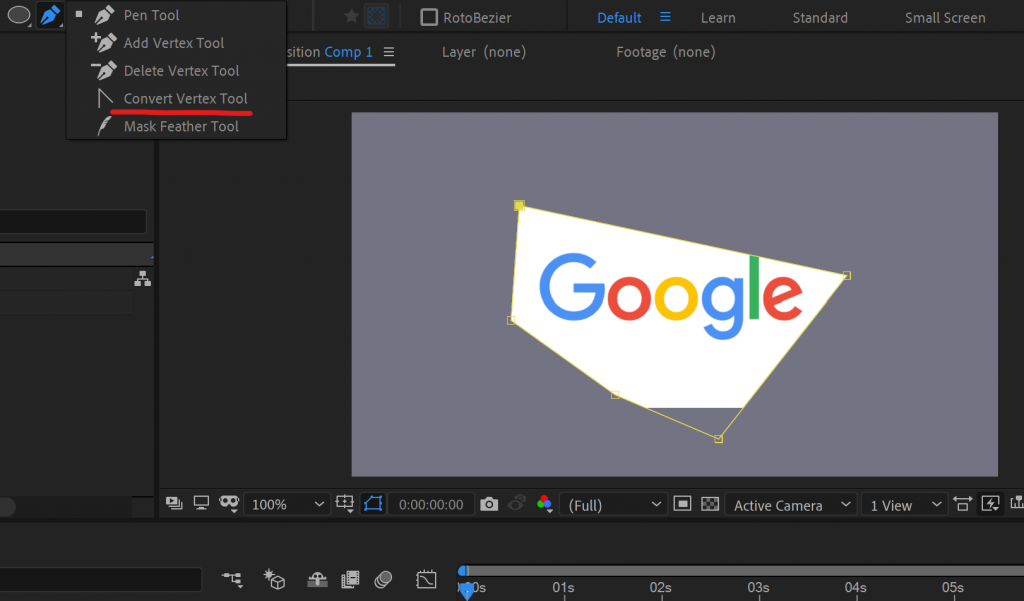Open the Comp 1 composition tab
1024x601 pixels.
[x=348, y=52]
